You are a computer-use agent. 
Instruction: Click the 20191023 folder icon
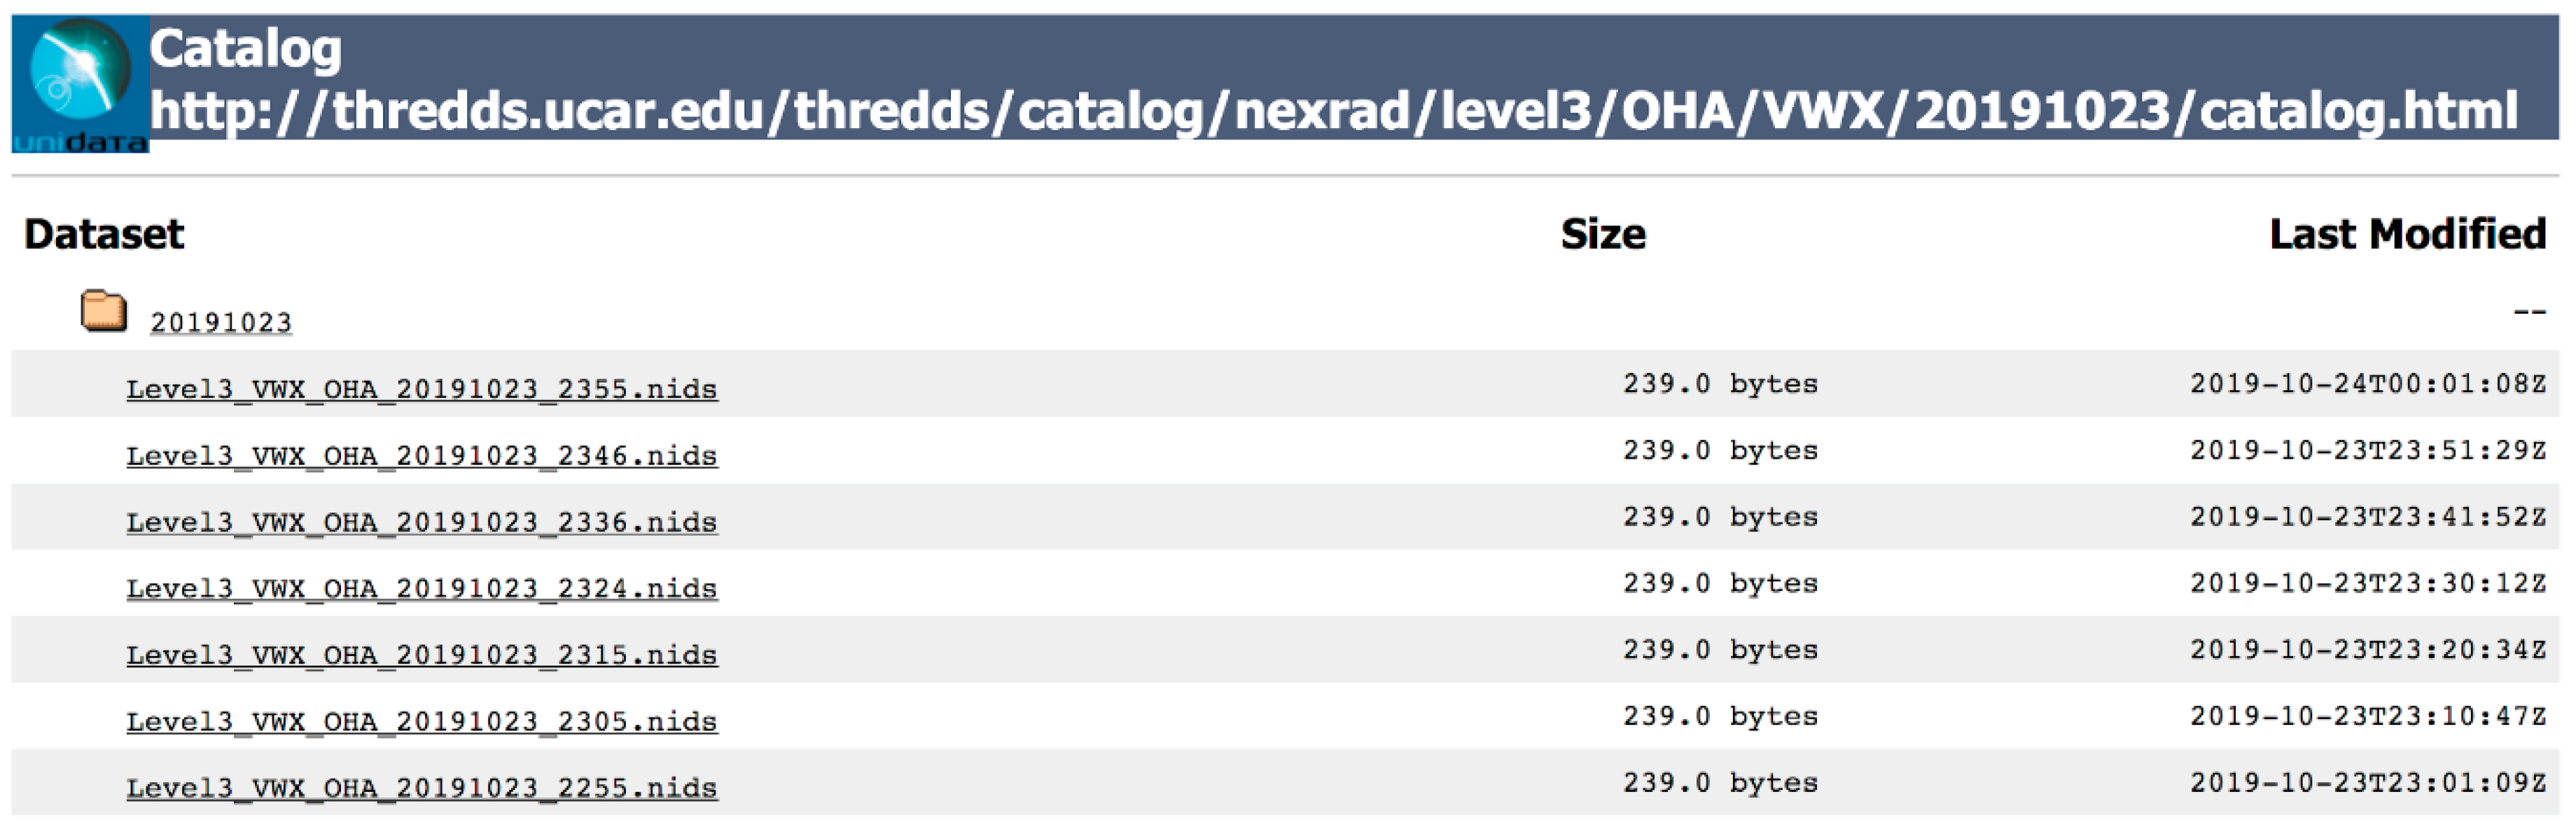click(103, 311)
